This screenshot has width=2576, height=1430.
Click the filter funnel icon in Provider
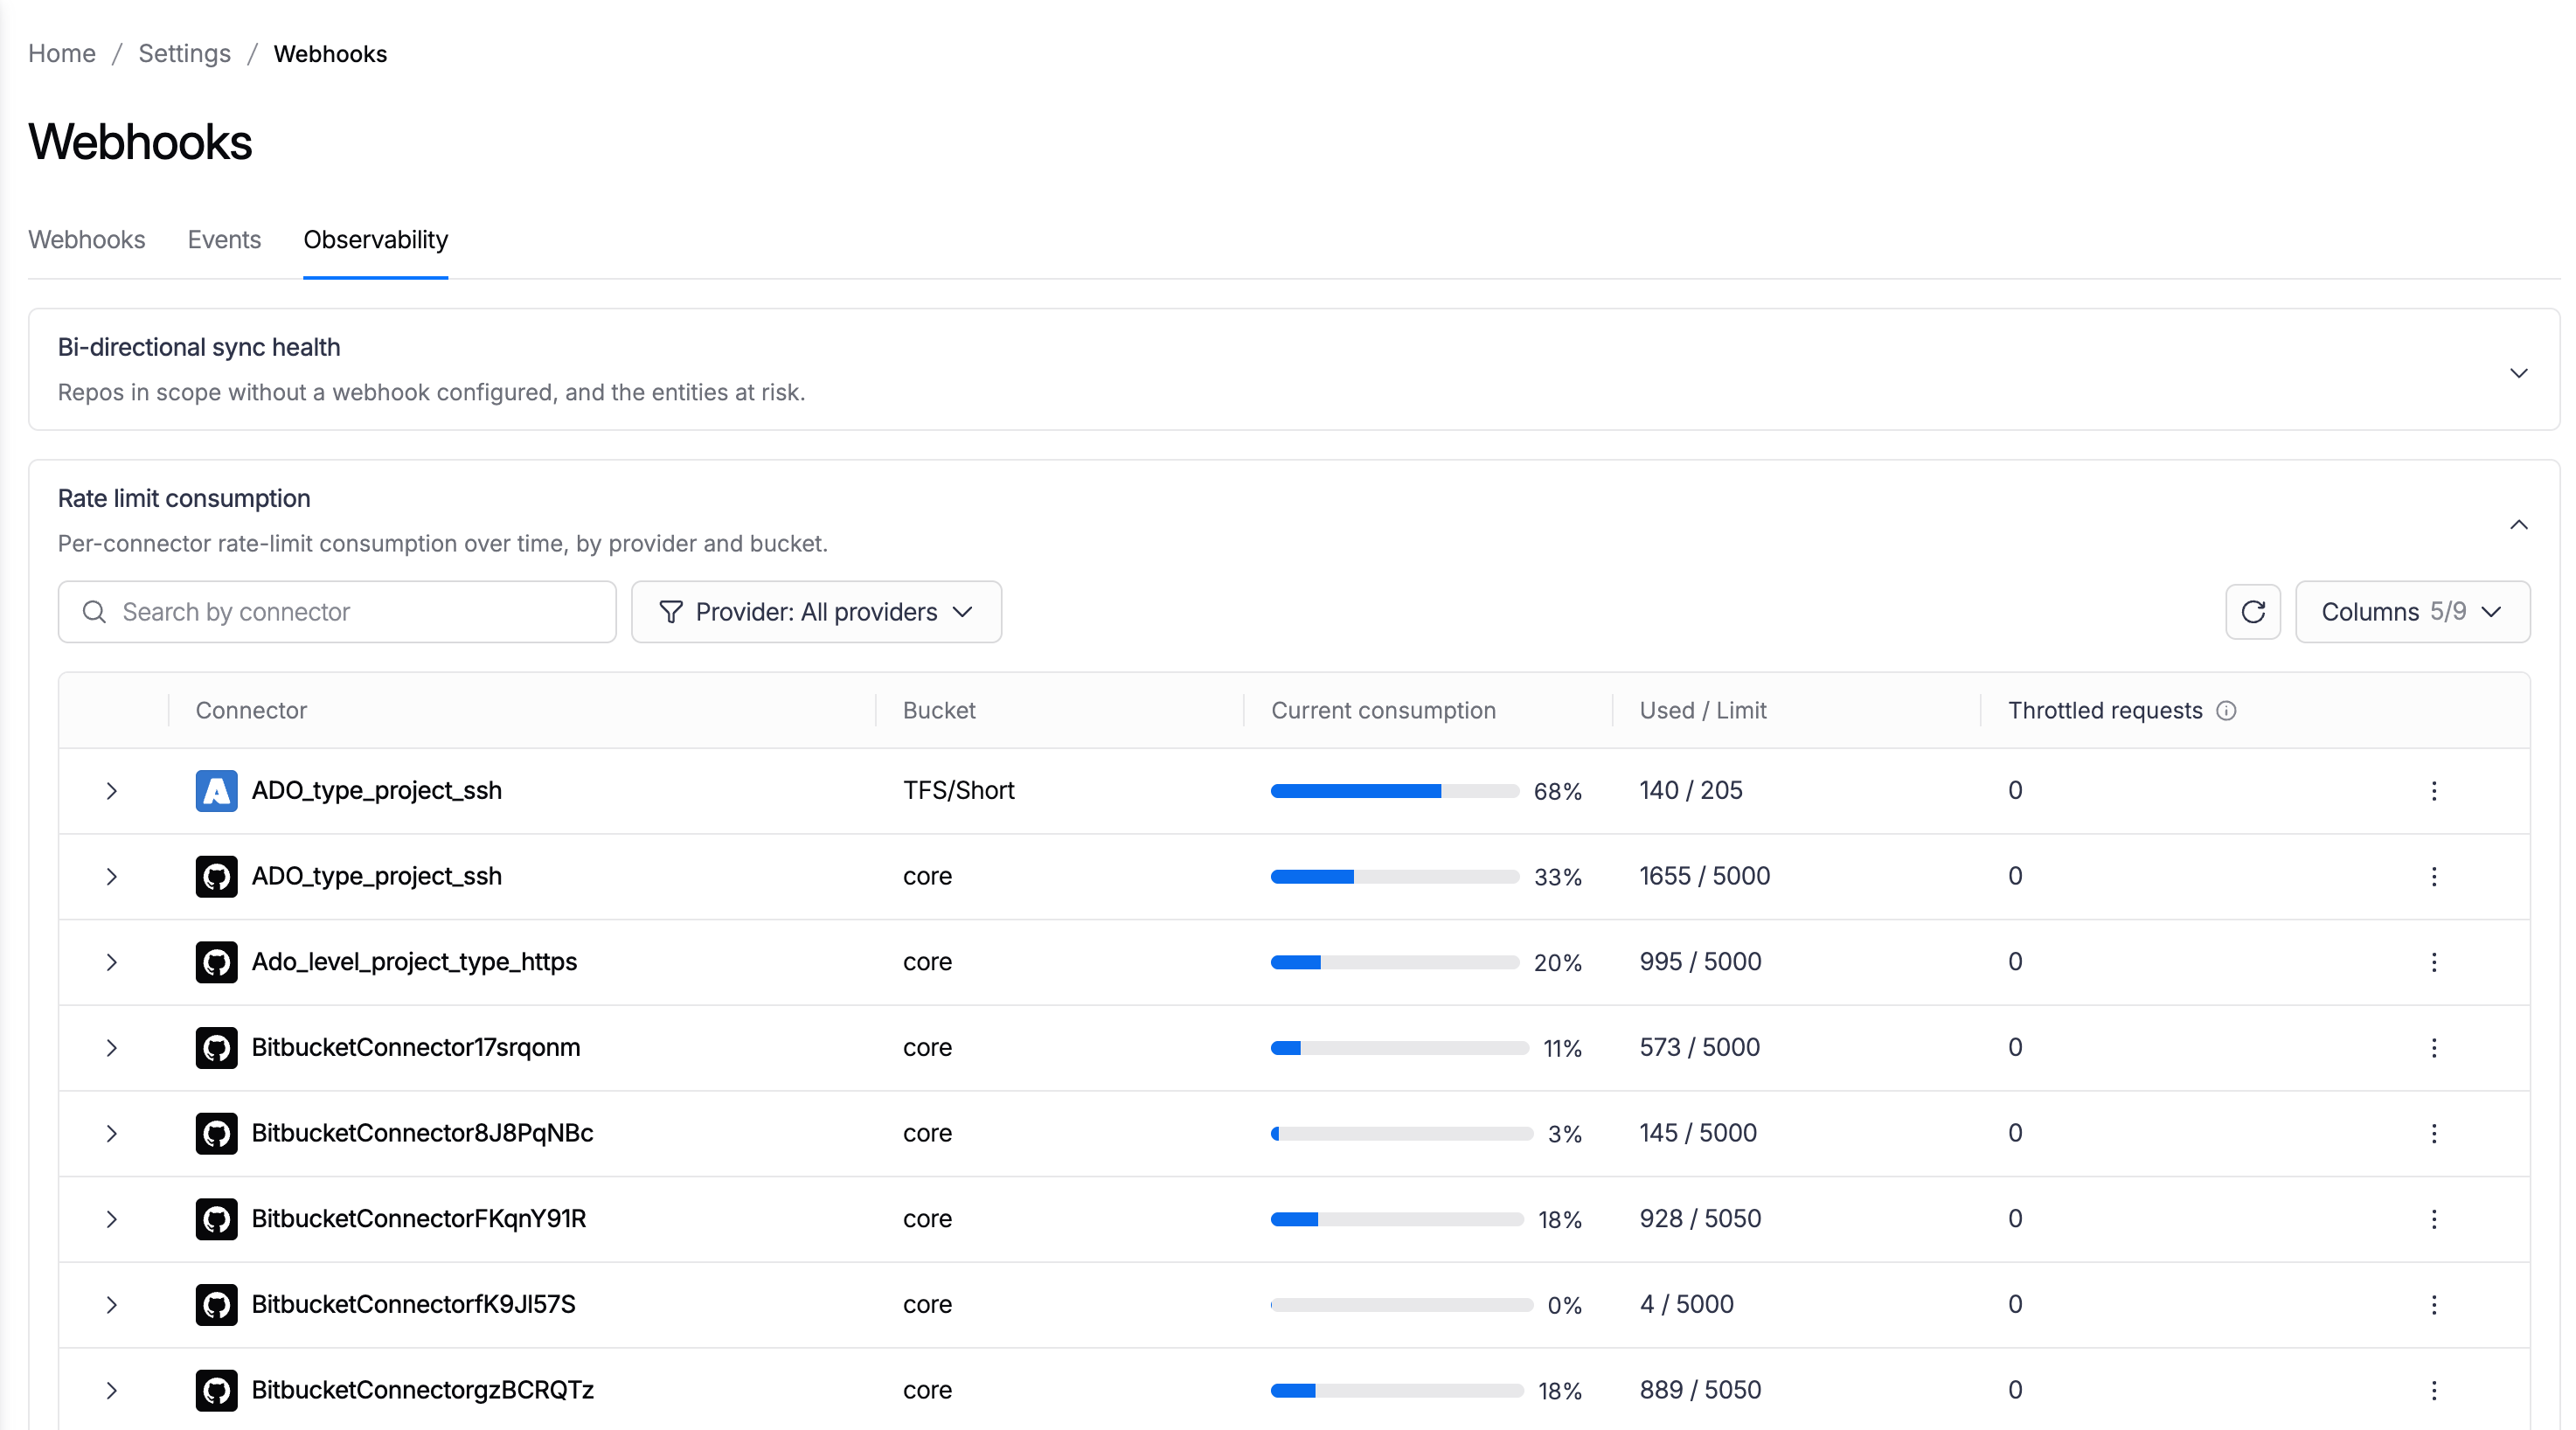point(671,611)
